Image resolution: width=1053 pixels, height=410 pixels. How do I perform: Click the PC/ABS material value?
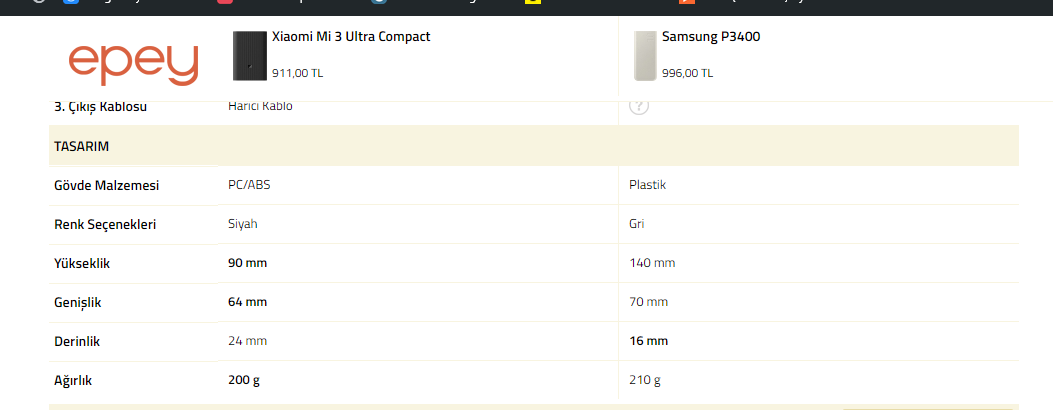[x=249, y=185]
